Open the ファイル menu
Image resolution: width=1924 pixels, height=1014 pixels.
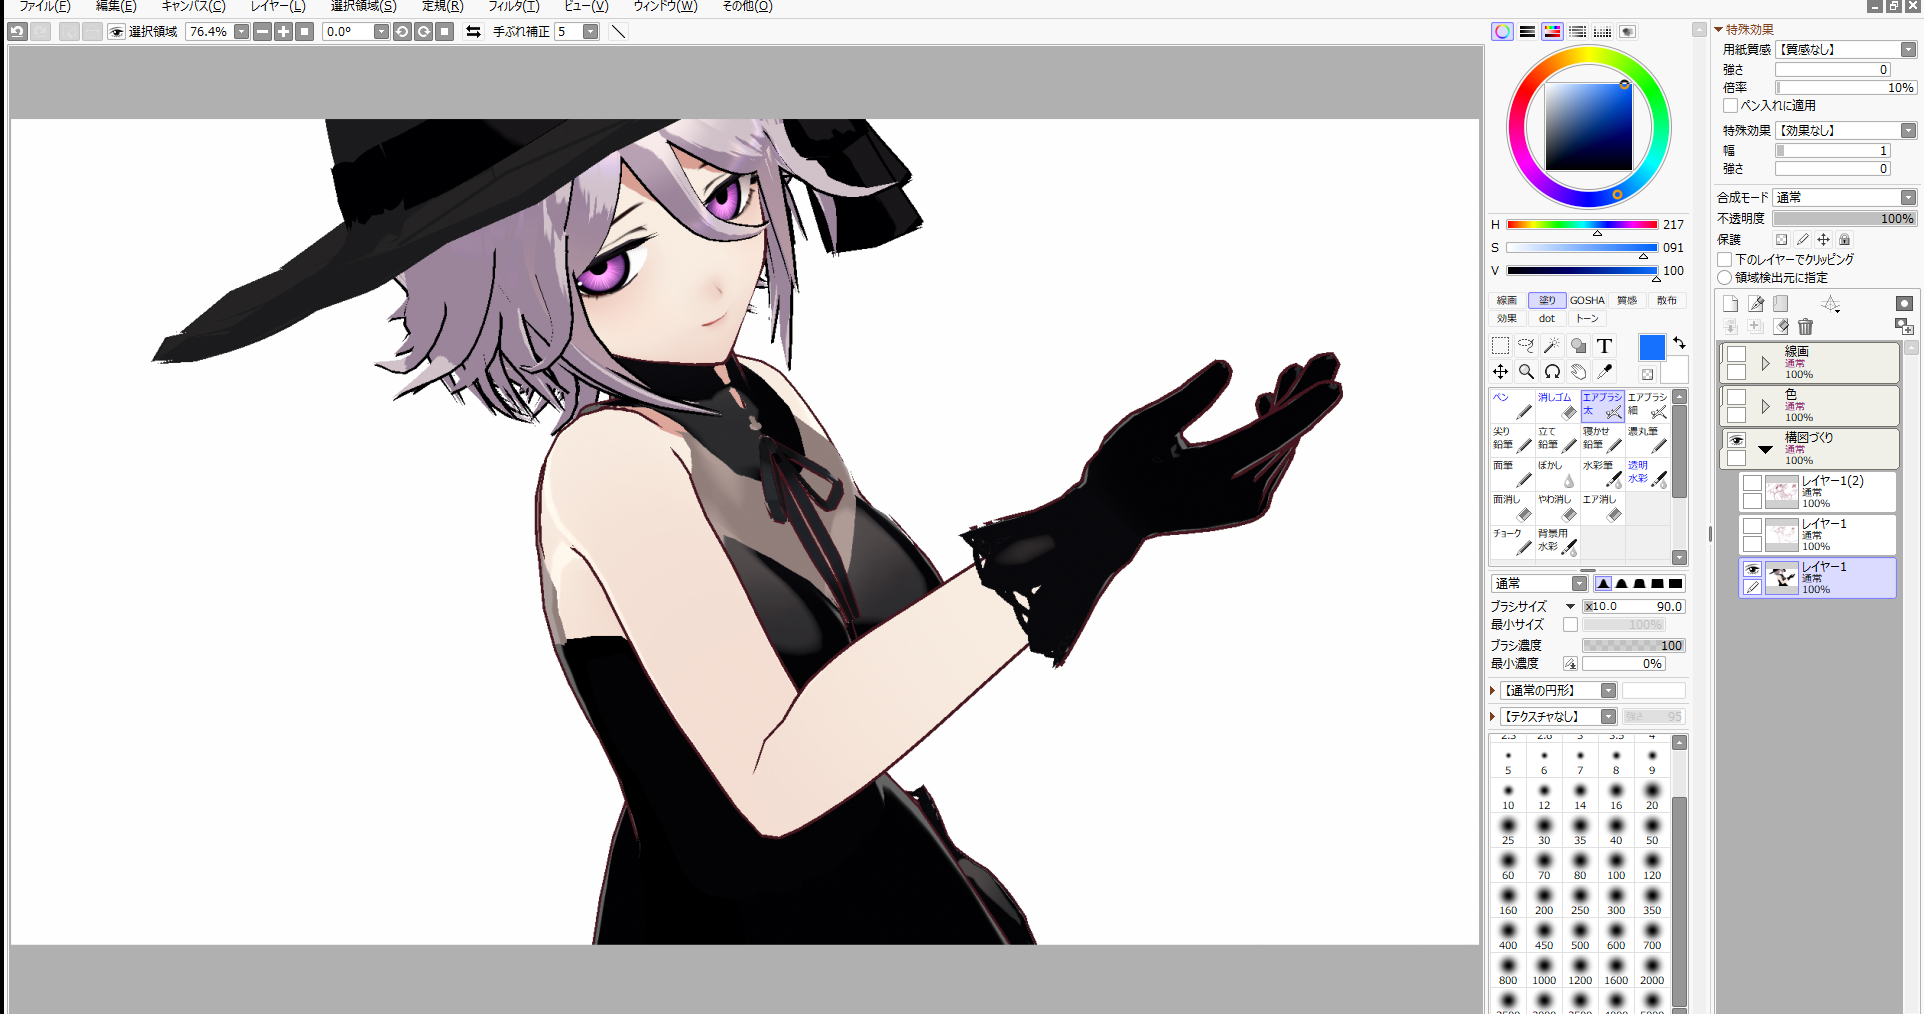click(44, 6)
